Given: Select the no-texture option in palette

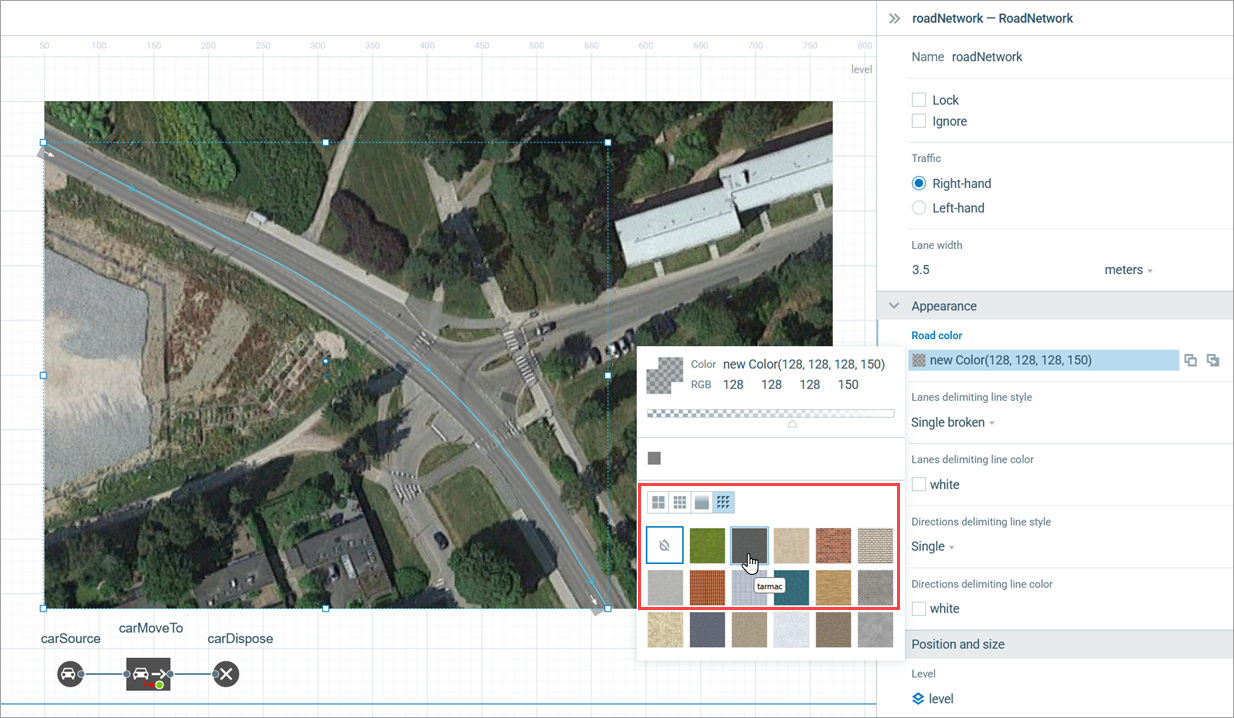Looking at the screenshot, I should pos(664,545).
